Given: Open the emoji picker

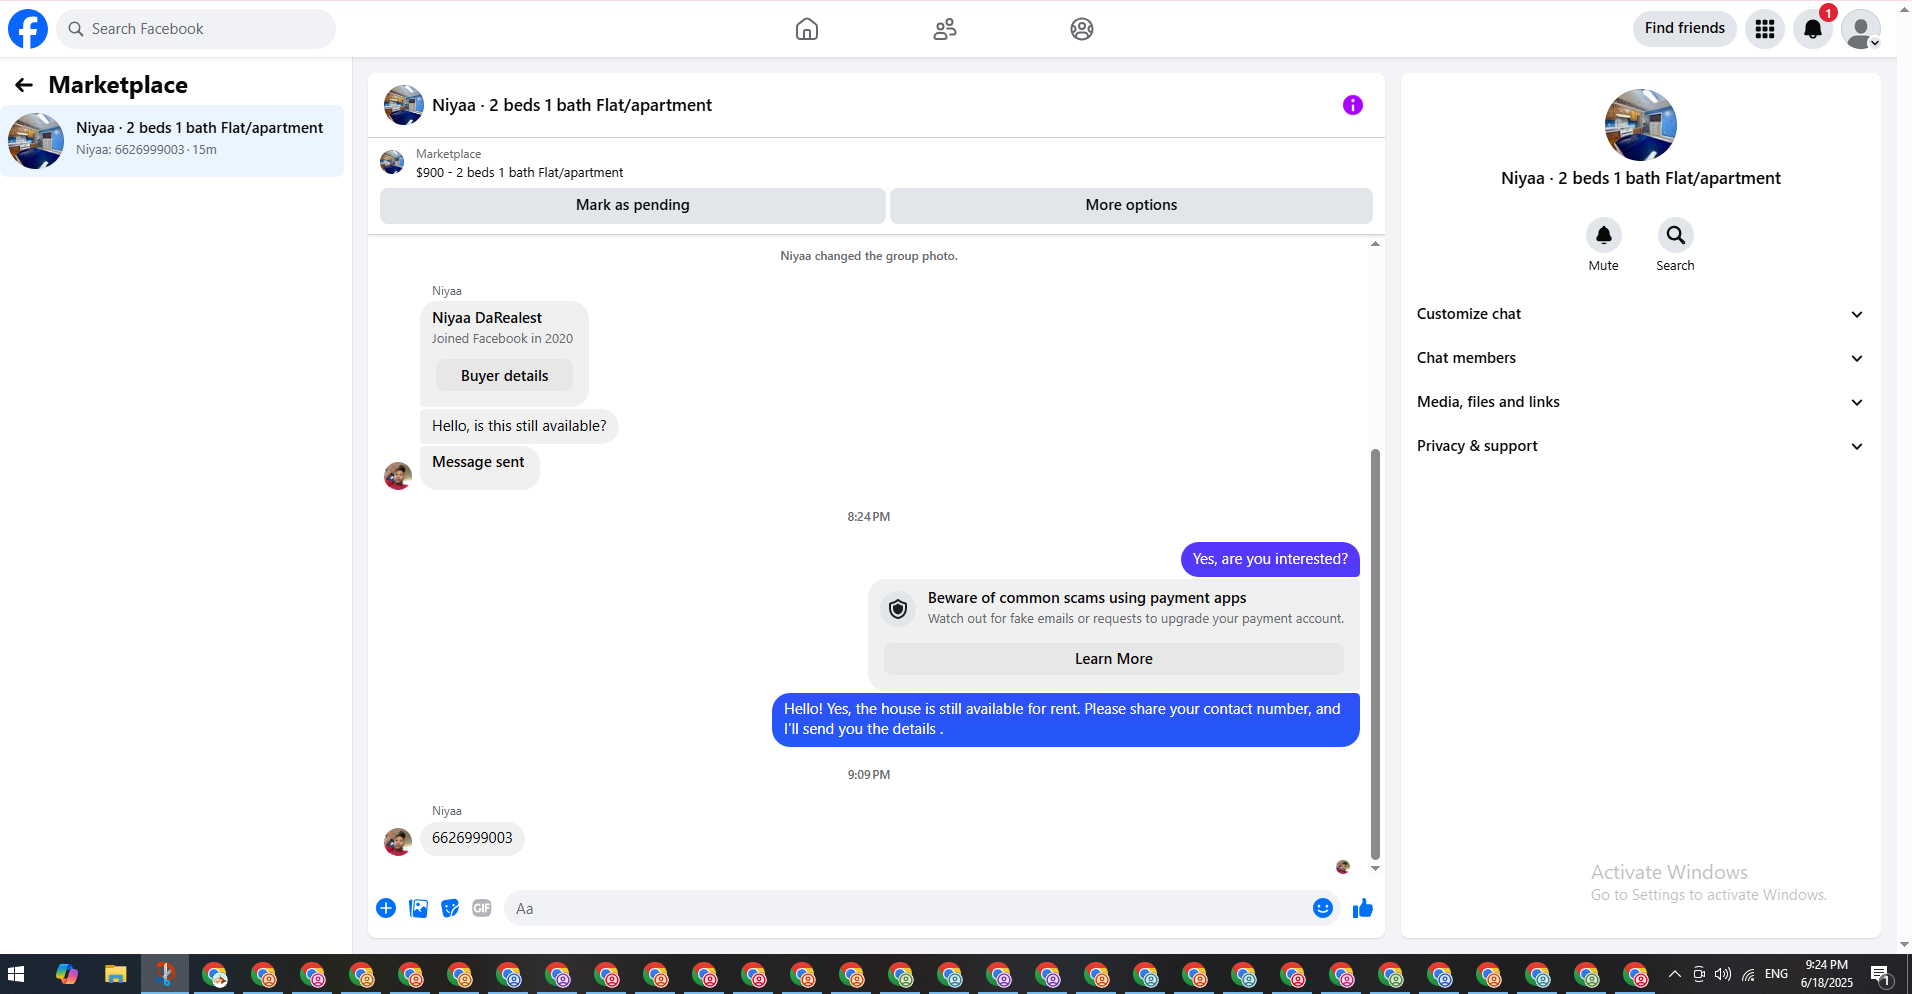Looking at the screenshot, I should point(1323,908).
